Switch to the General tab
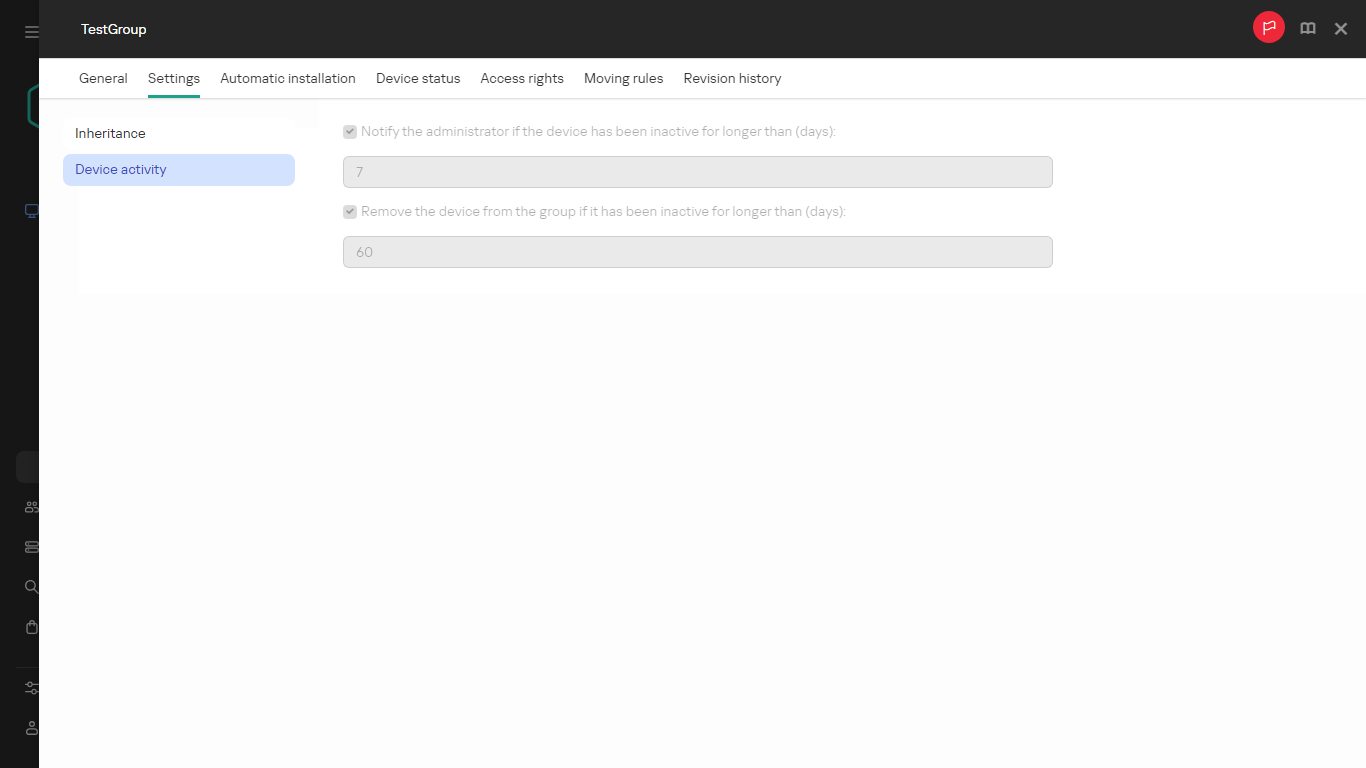Viewport: 1366px width, 768px height. [x=103, y=78]
